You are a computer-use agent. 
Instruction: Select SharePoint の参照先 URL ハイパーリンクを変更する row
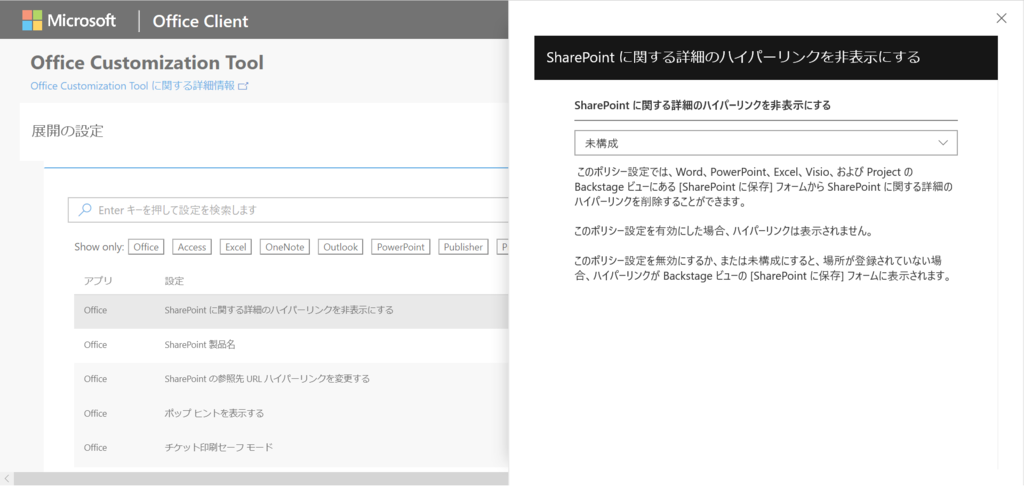[291, 379]
